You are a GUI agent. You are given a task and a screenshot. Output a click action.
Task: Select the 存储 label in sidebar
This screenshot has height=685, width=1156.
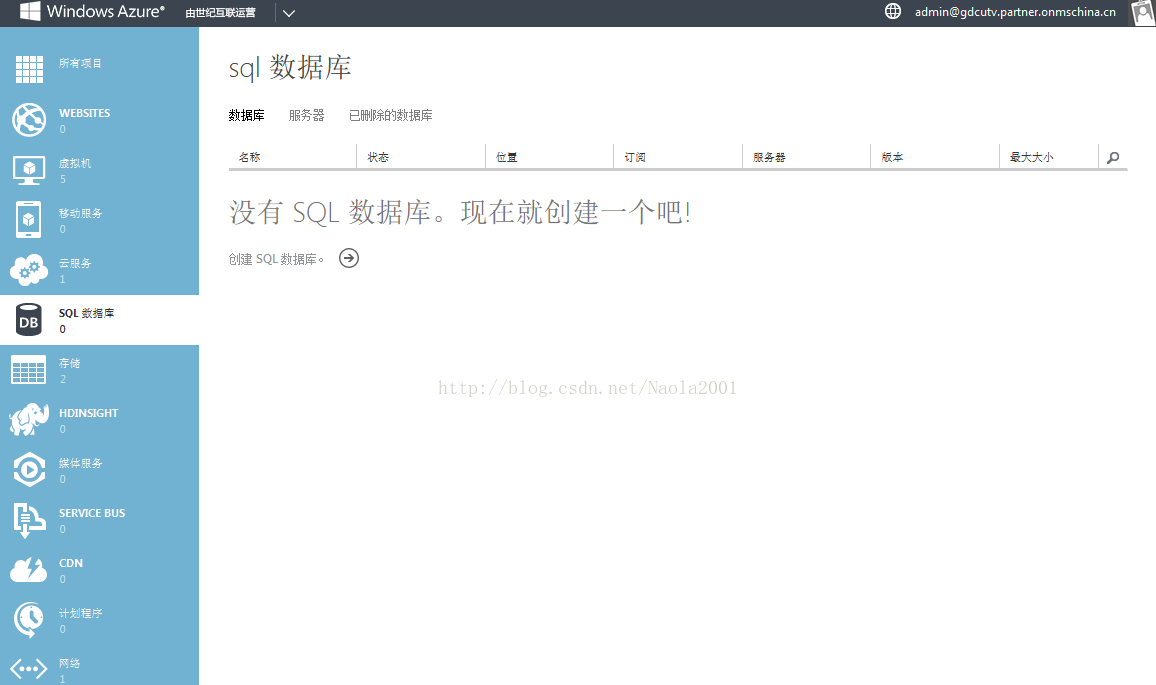(x=70, y=363)
